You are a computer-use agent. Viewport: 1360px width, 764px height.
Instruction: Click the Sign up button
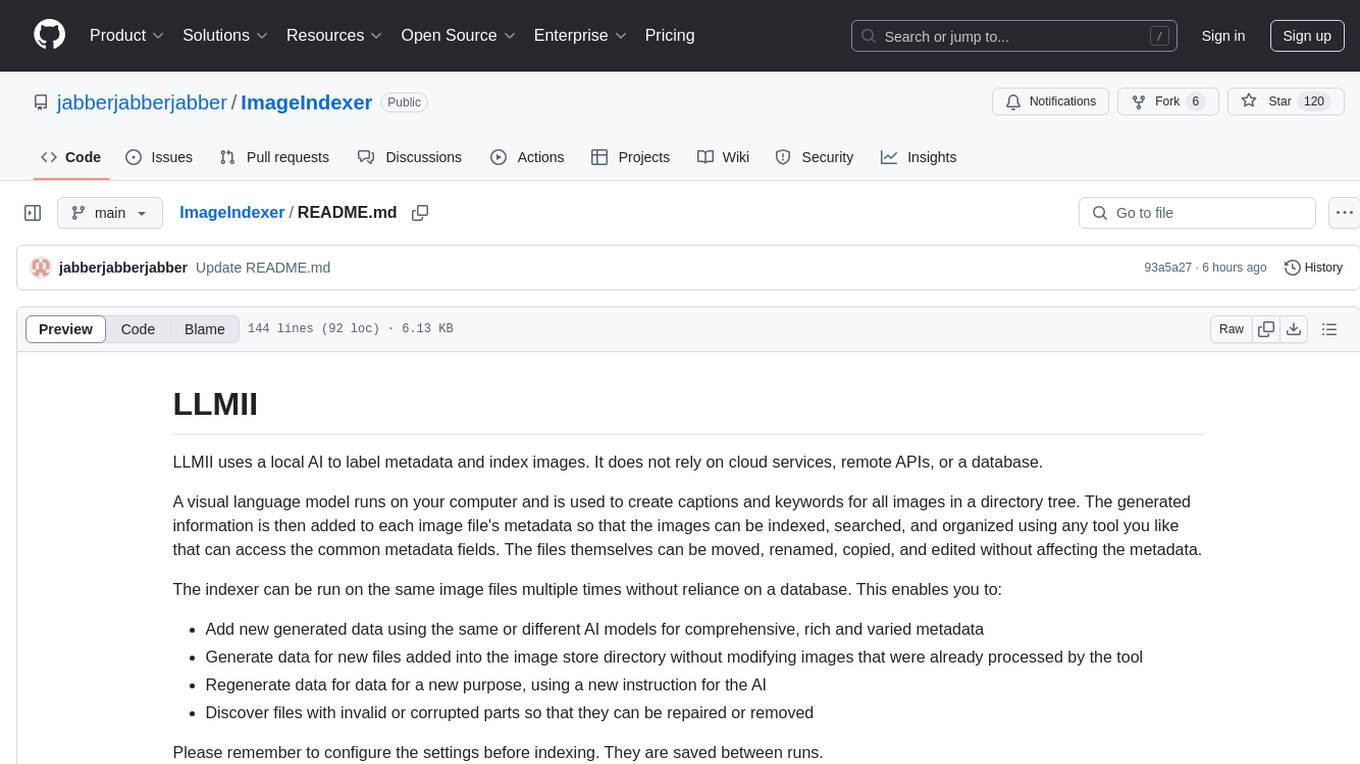(x=1307, y=36)
